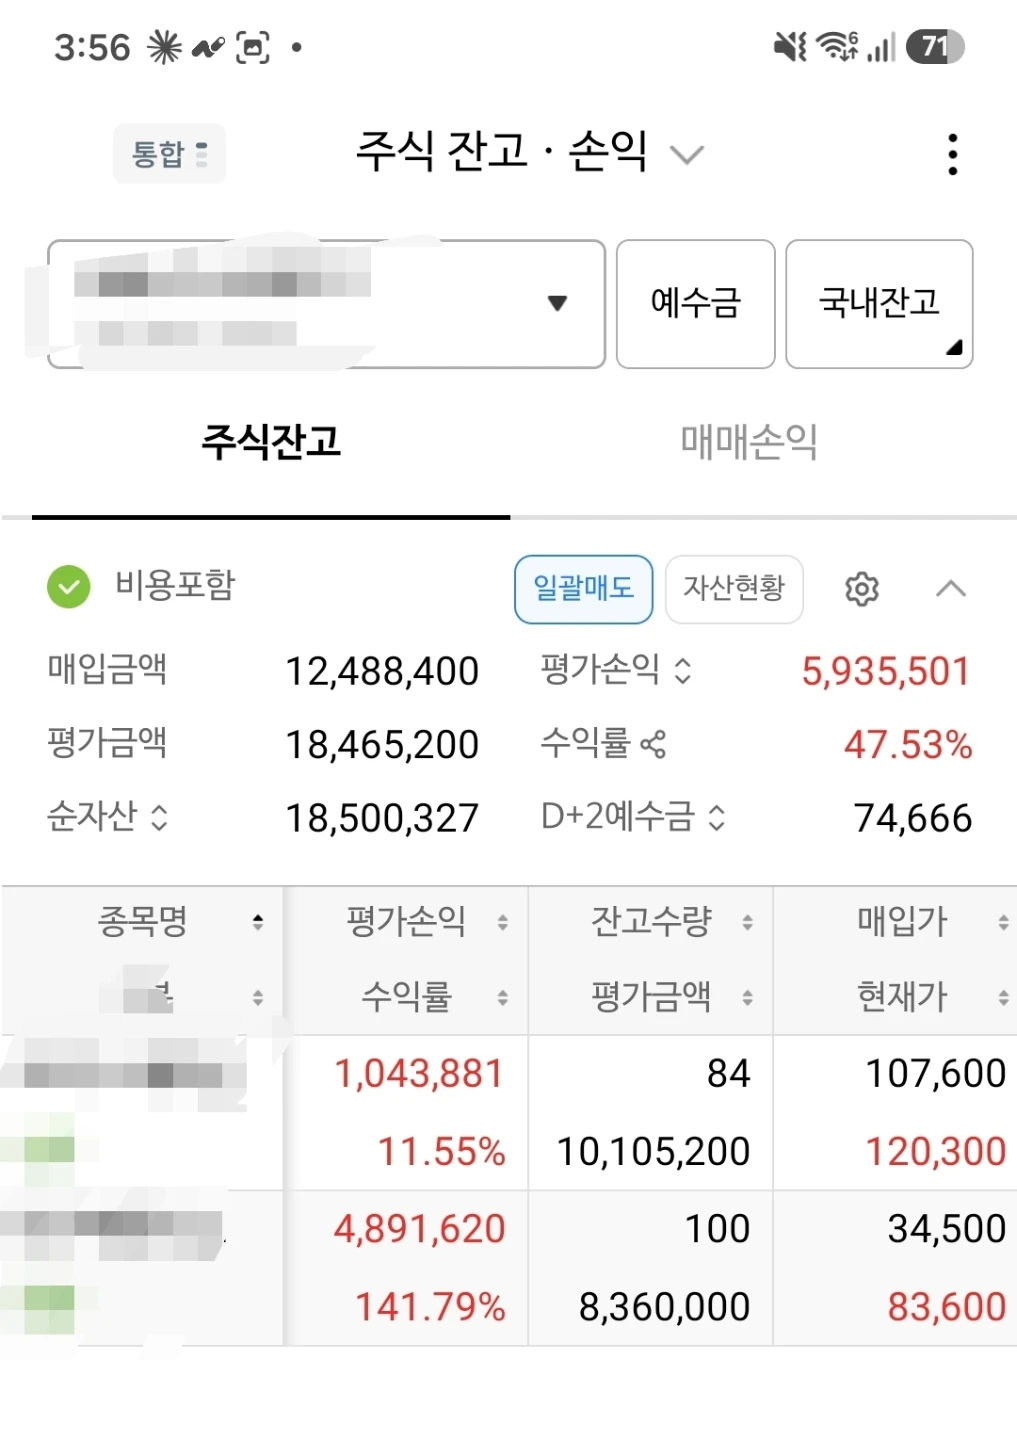Viewport: 1017px width, 1440px height.
Task: Change the 국내잔고 selector
Action: tap(879, 303)
